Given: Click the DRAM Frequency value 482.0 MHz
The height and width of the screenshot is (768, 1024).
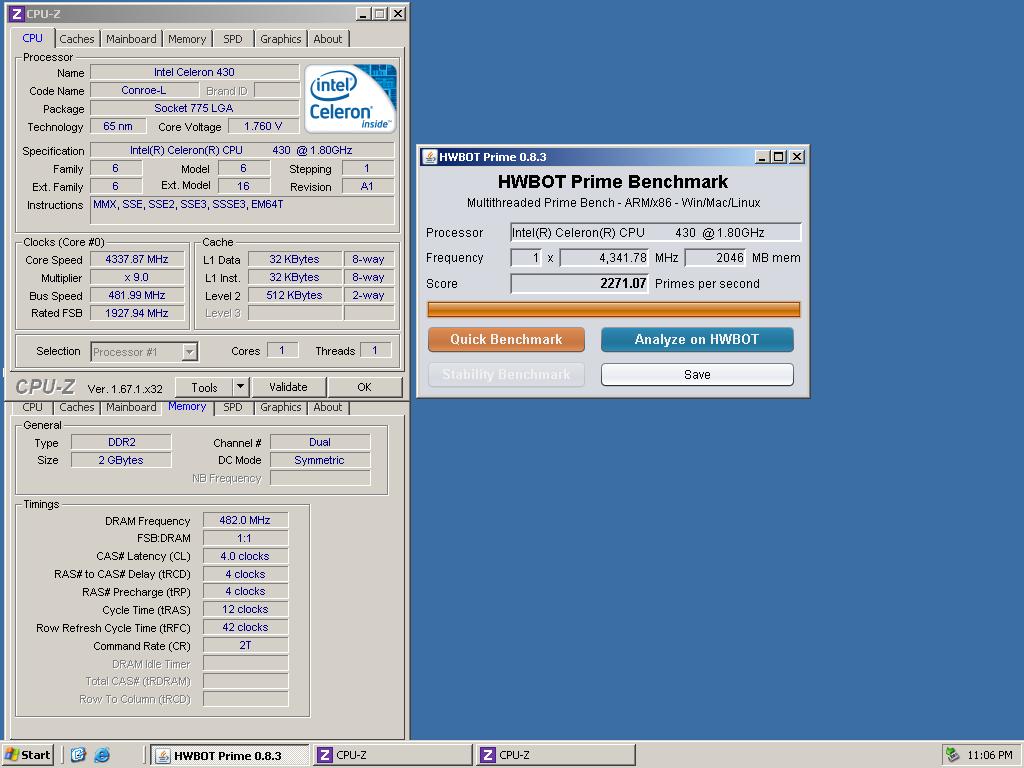Looking at the screenshot, I should pyautogui.click(x=245, y=520).
